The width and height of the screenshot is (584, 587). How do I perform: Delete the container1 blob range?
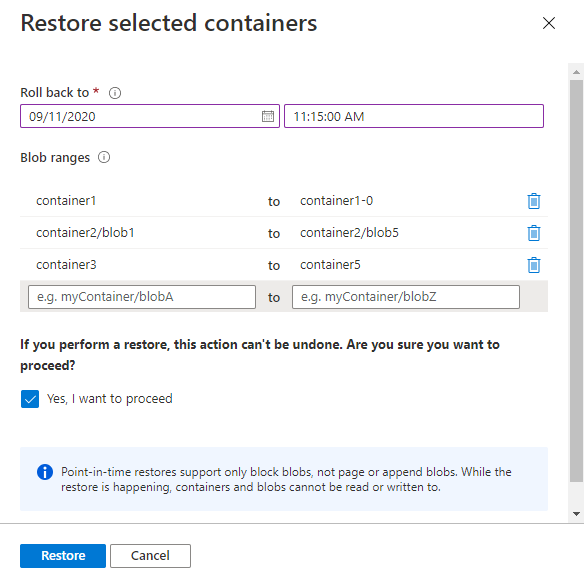tap(533, 201)
